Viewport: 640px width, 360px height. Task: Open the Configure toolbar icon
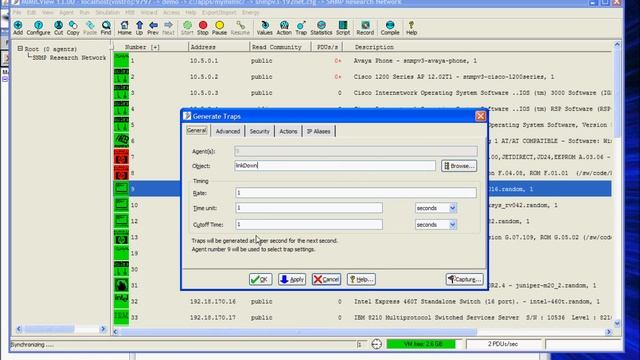(x=38, y=28)
